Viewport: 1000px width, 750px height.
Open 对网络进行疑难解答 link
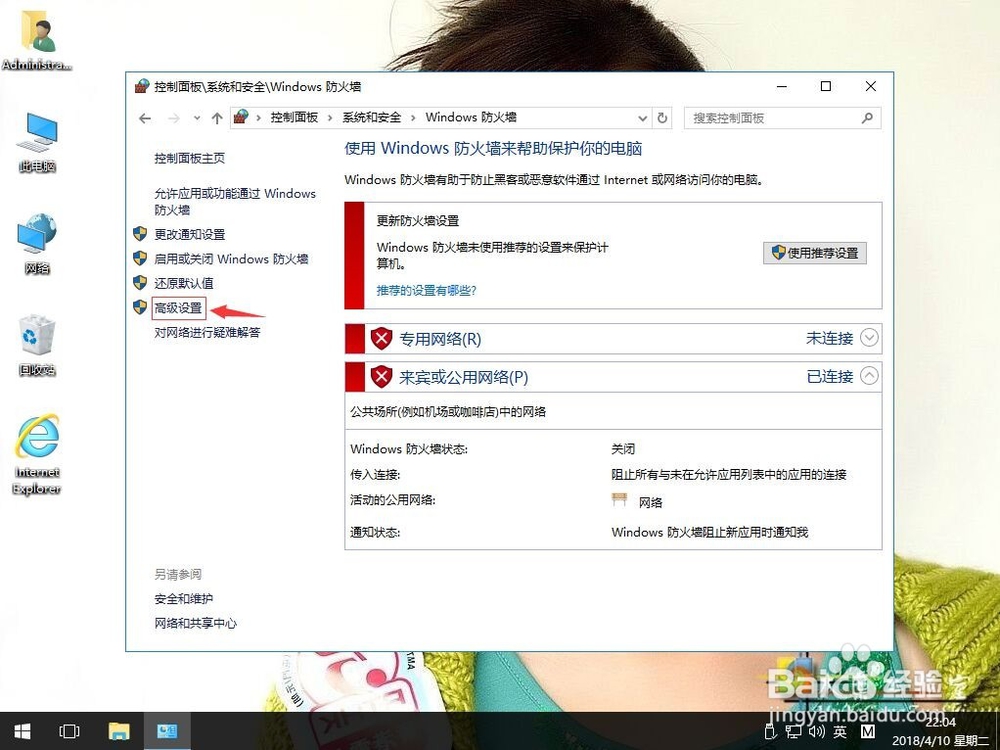click(x=207, y=332)
